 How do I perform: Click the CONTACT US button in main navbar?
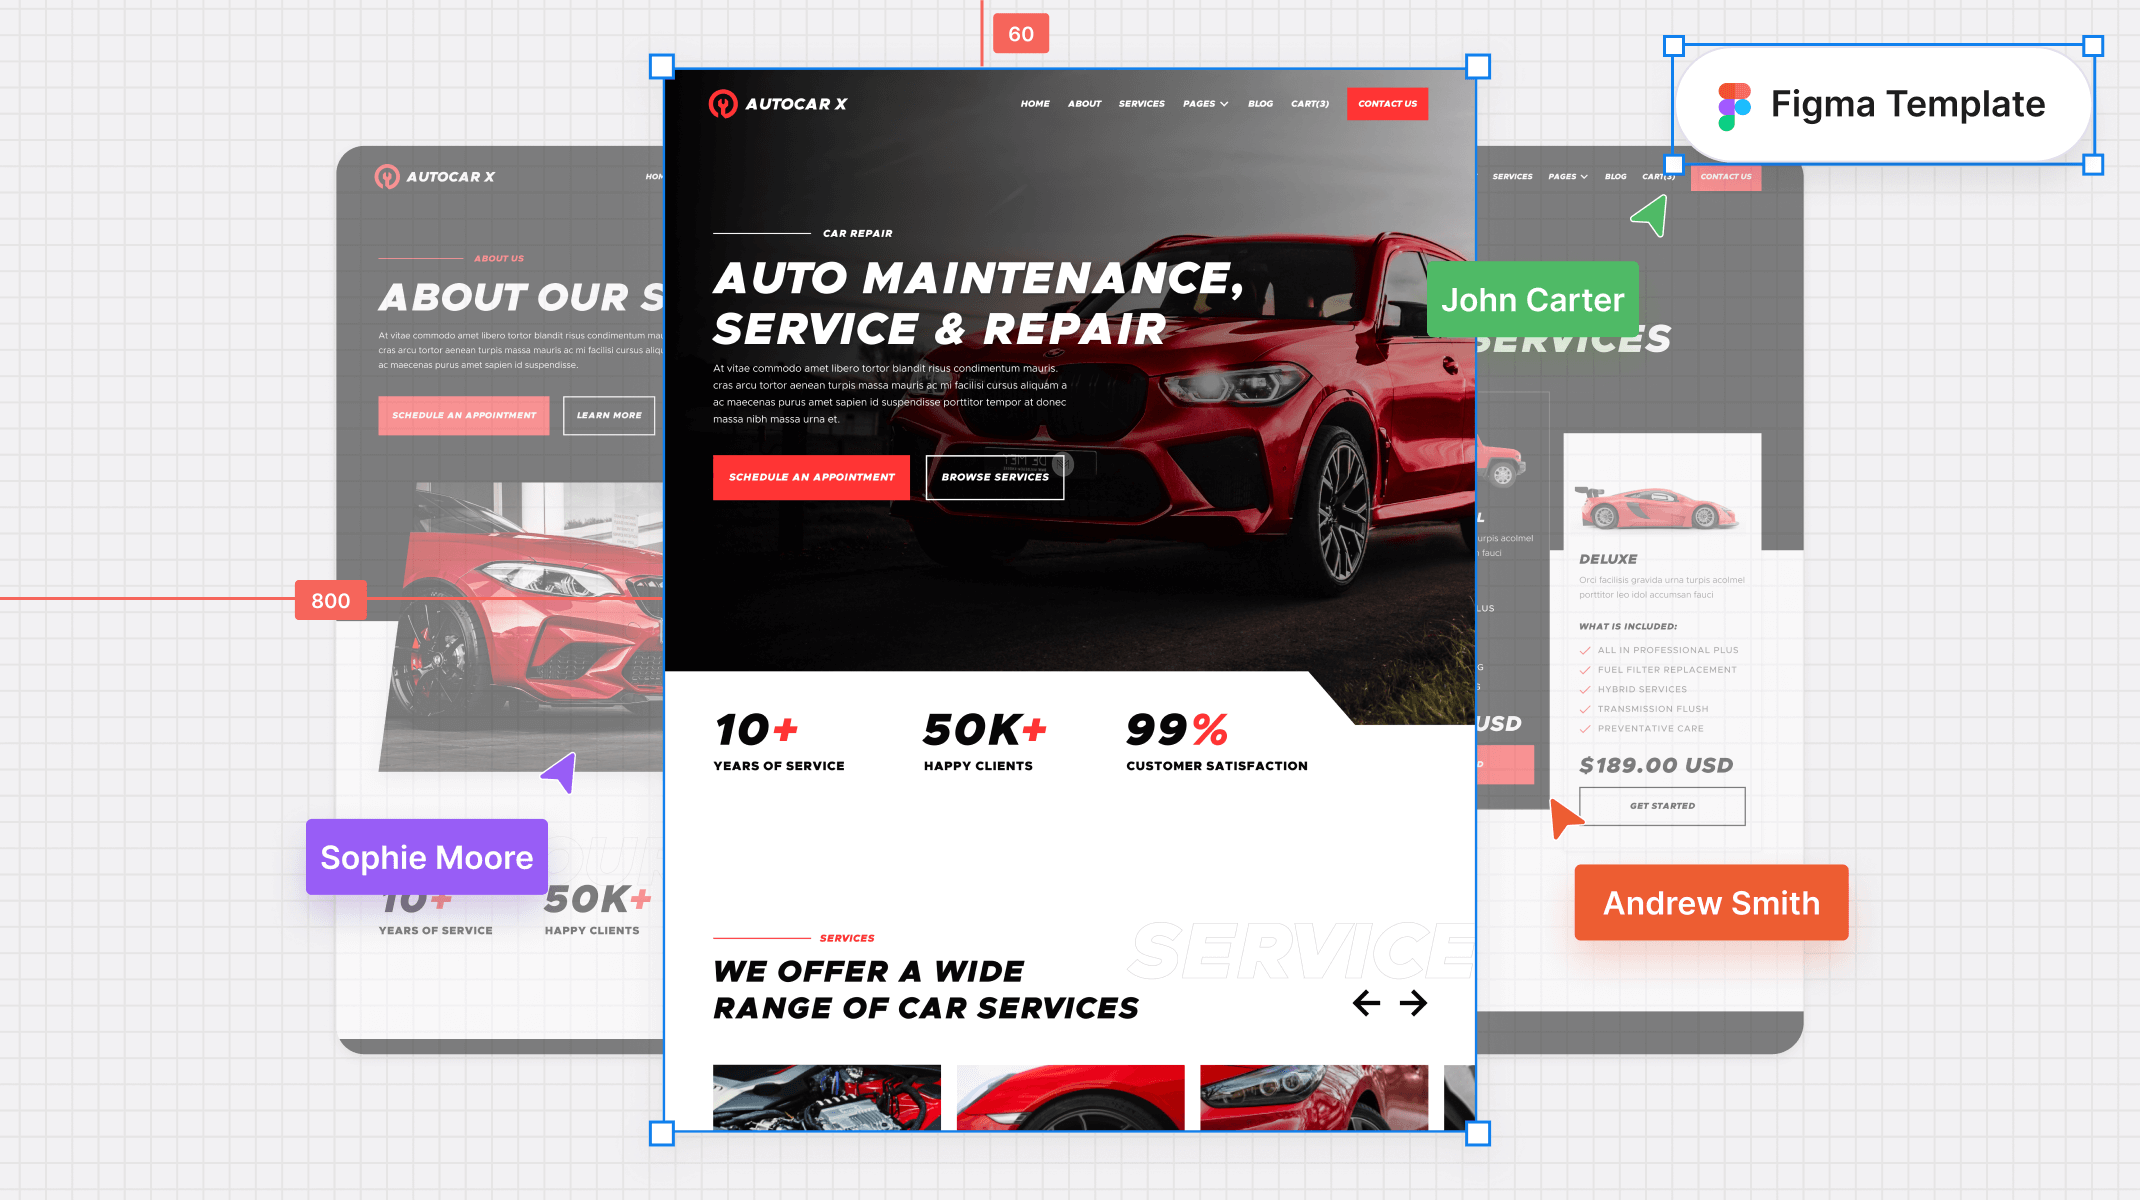click(1387, 103)
